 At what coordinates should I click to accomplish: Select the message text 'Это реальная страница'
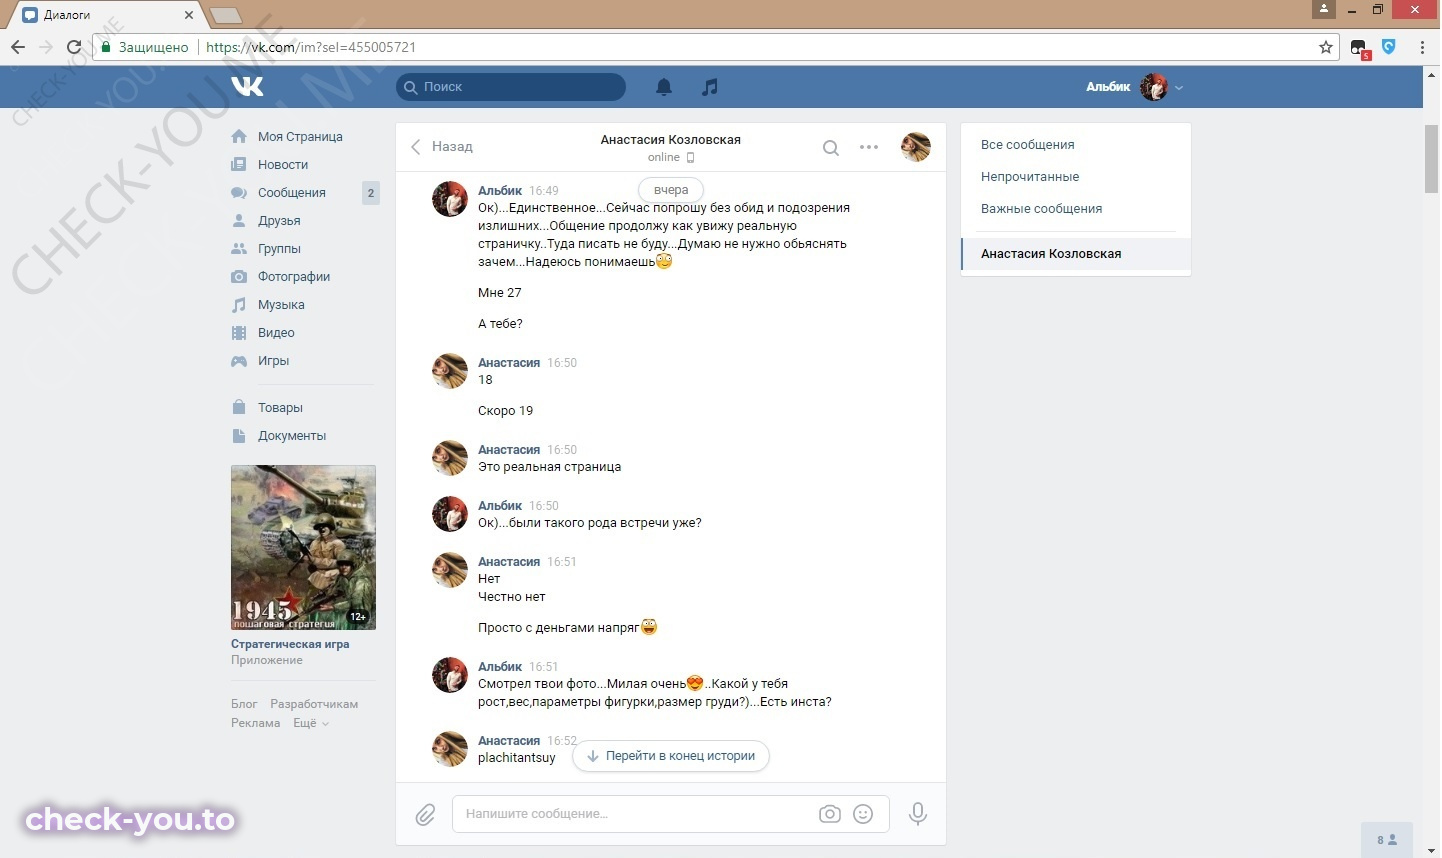[549, 467]
